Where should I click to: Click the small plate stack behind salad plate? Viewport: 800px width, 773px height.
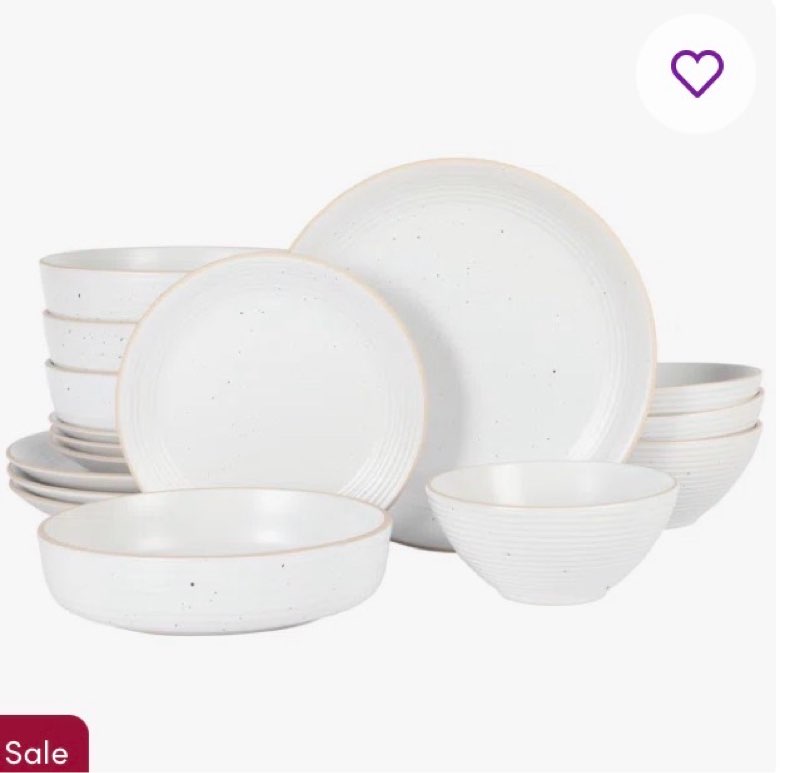click(87, 434)
